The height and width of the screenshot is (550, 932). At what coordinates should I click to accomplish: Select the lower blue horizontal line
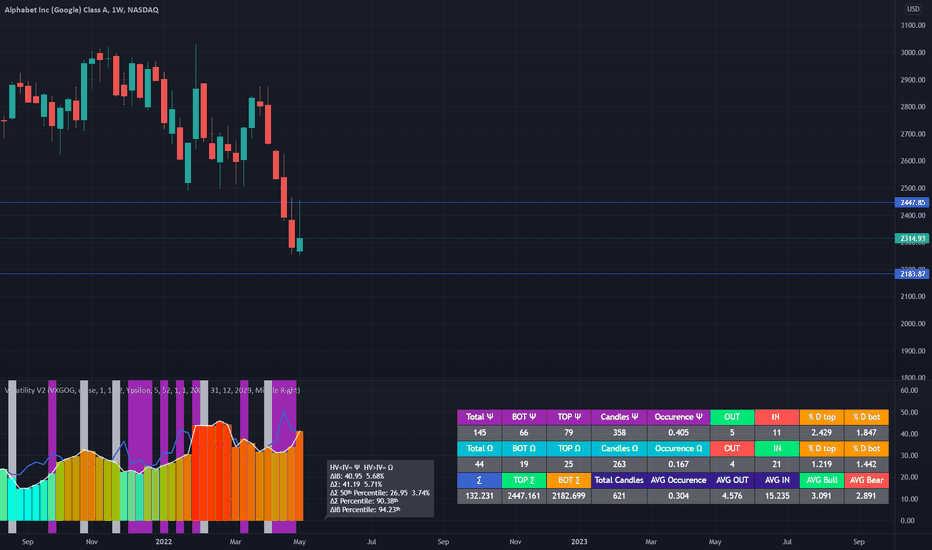pyautogui.click(x=447, y=274)
